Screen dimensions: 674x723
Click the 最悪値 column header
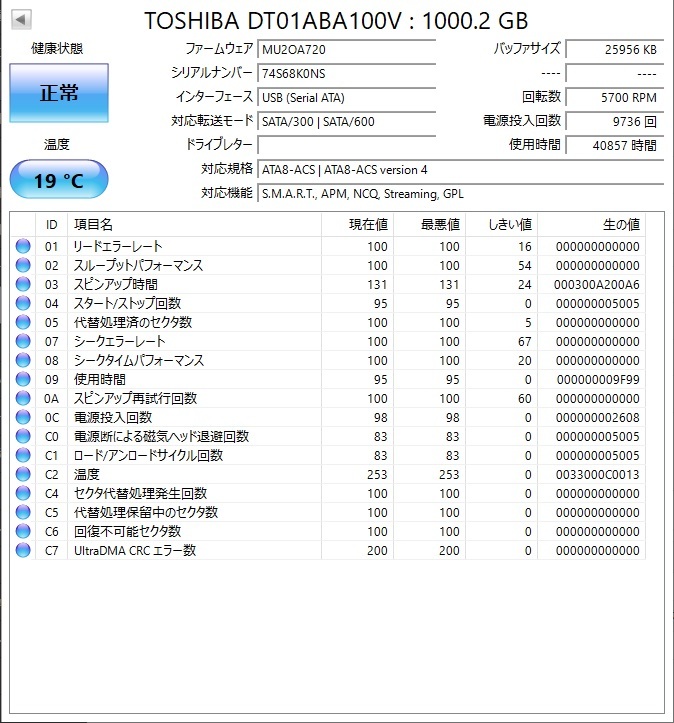click(x=429, y=225)
